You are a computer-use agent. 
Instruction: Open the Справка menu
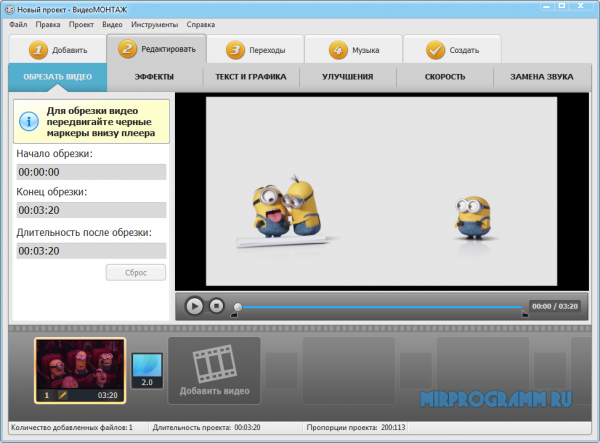201,24
